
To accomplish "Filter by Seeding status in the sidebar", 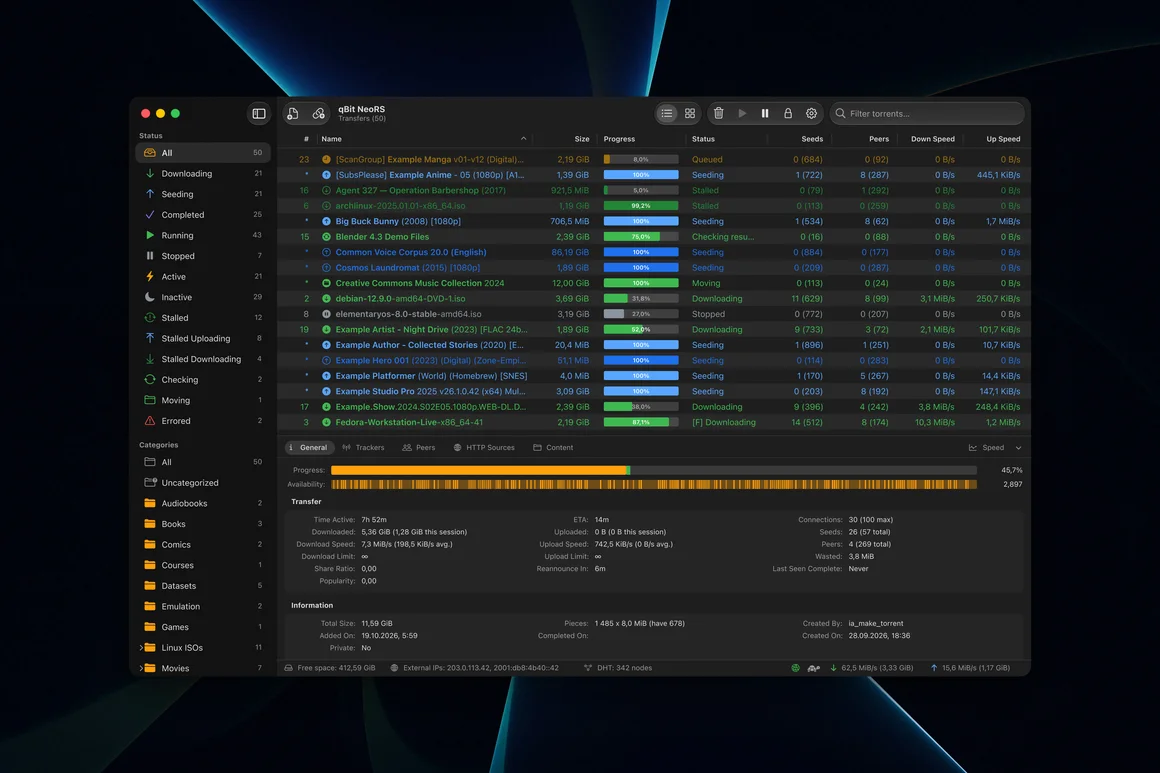I will click(x=203, y=194).
